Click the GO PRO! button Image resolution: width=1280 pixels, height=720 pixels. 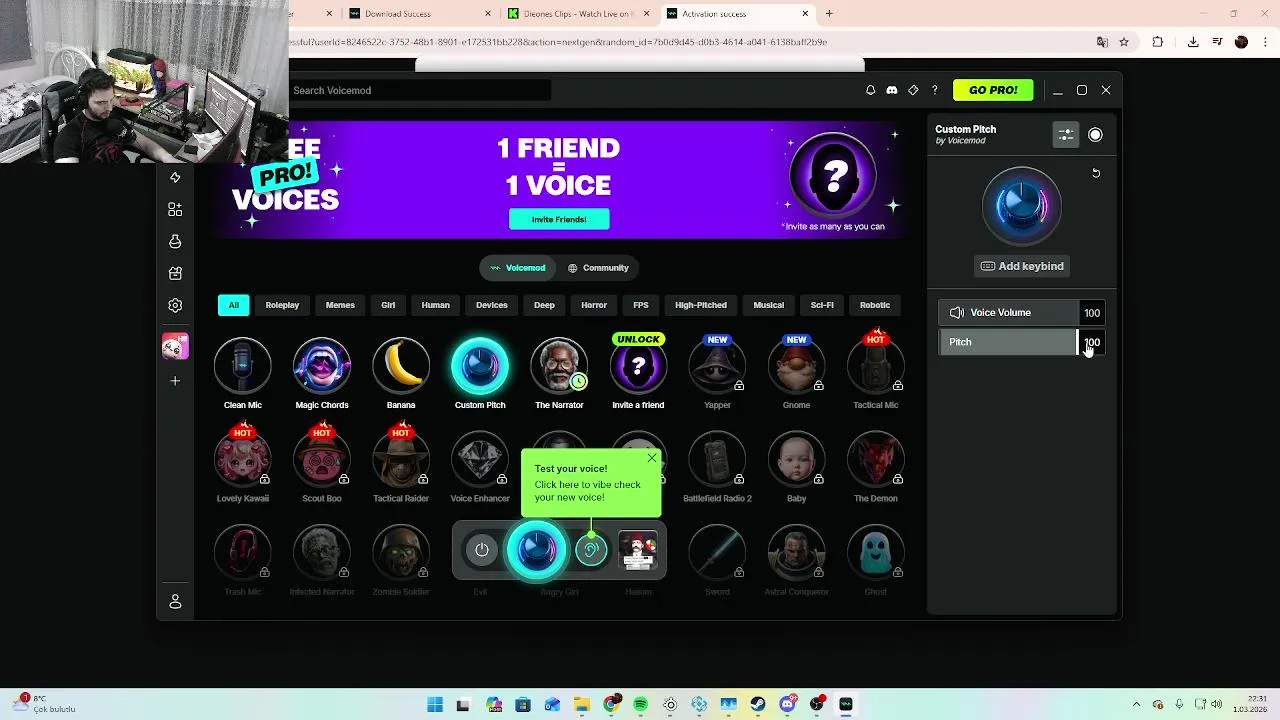(993, 90)
